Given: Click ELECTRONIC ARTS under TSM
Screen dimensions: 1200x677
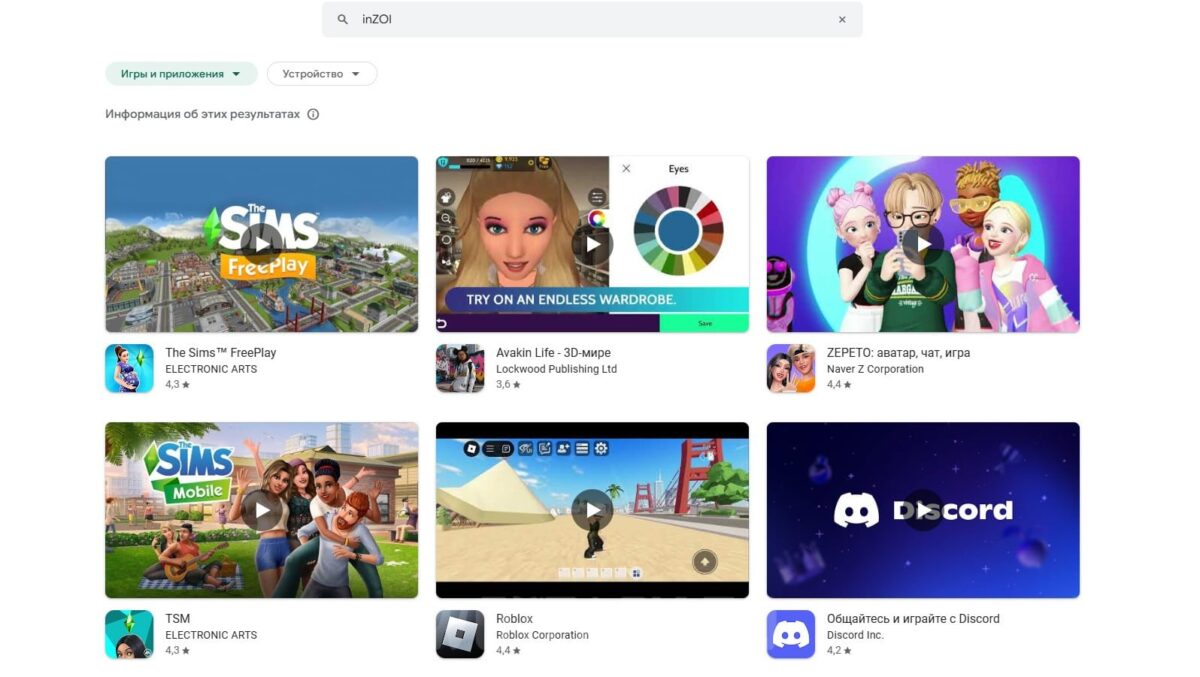Looking at the screenshot, I should (211, 635).
